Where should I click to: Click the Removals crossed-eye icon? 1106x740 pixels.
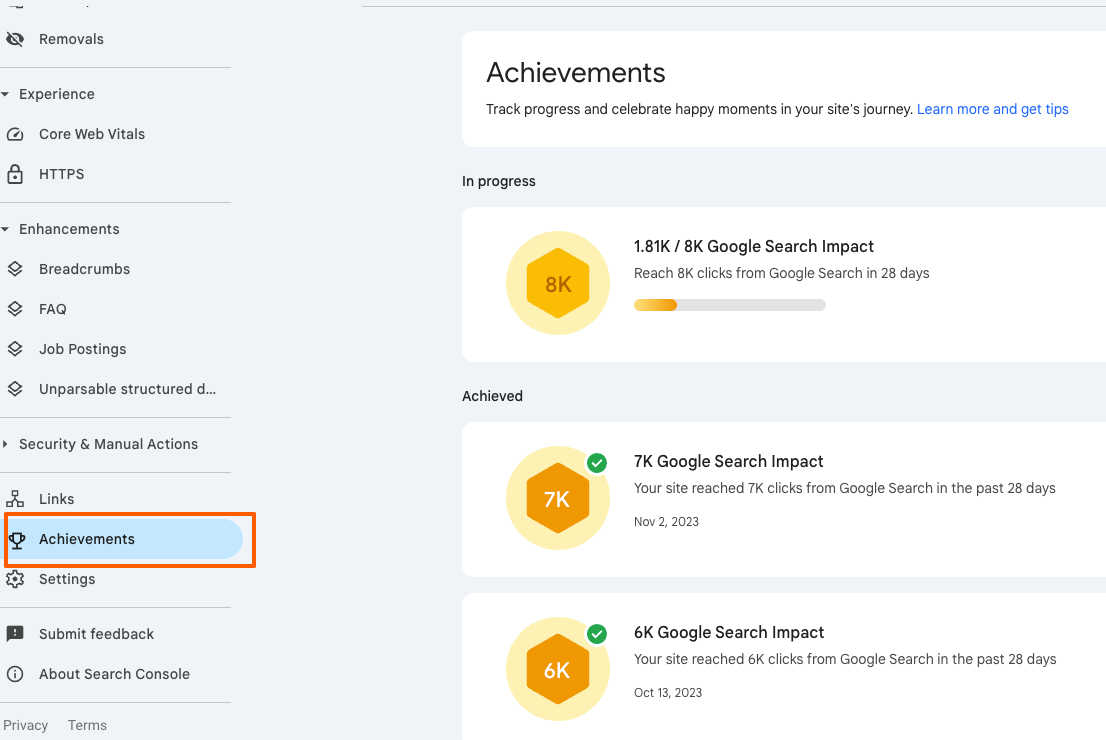coord(15,39)
